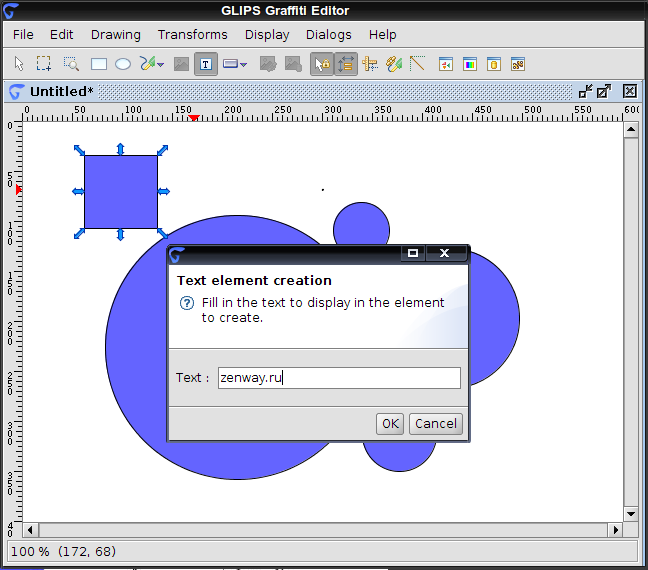Click the red marker on vertical ruler

click(19, 190)
